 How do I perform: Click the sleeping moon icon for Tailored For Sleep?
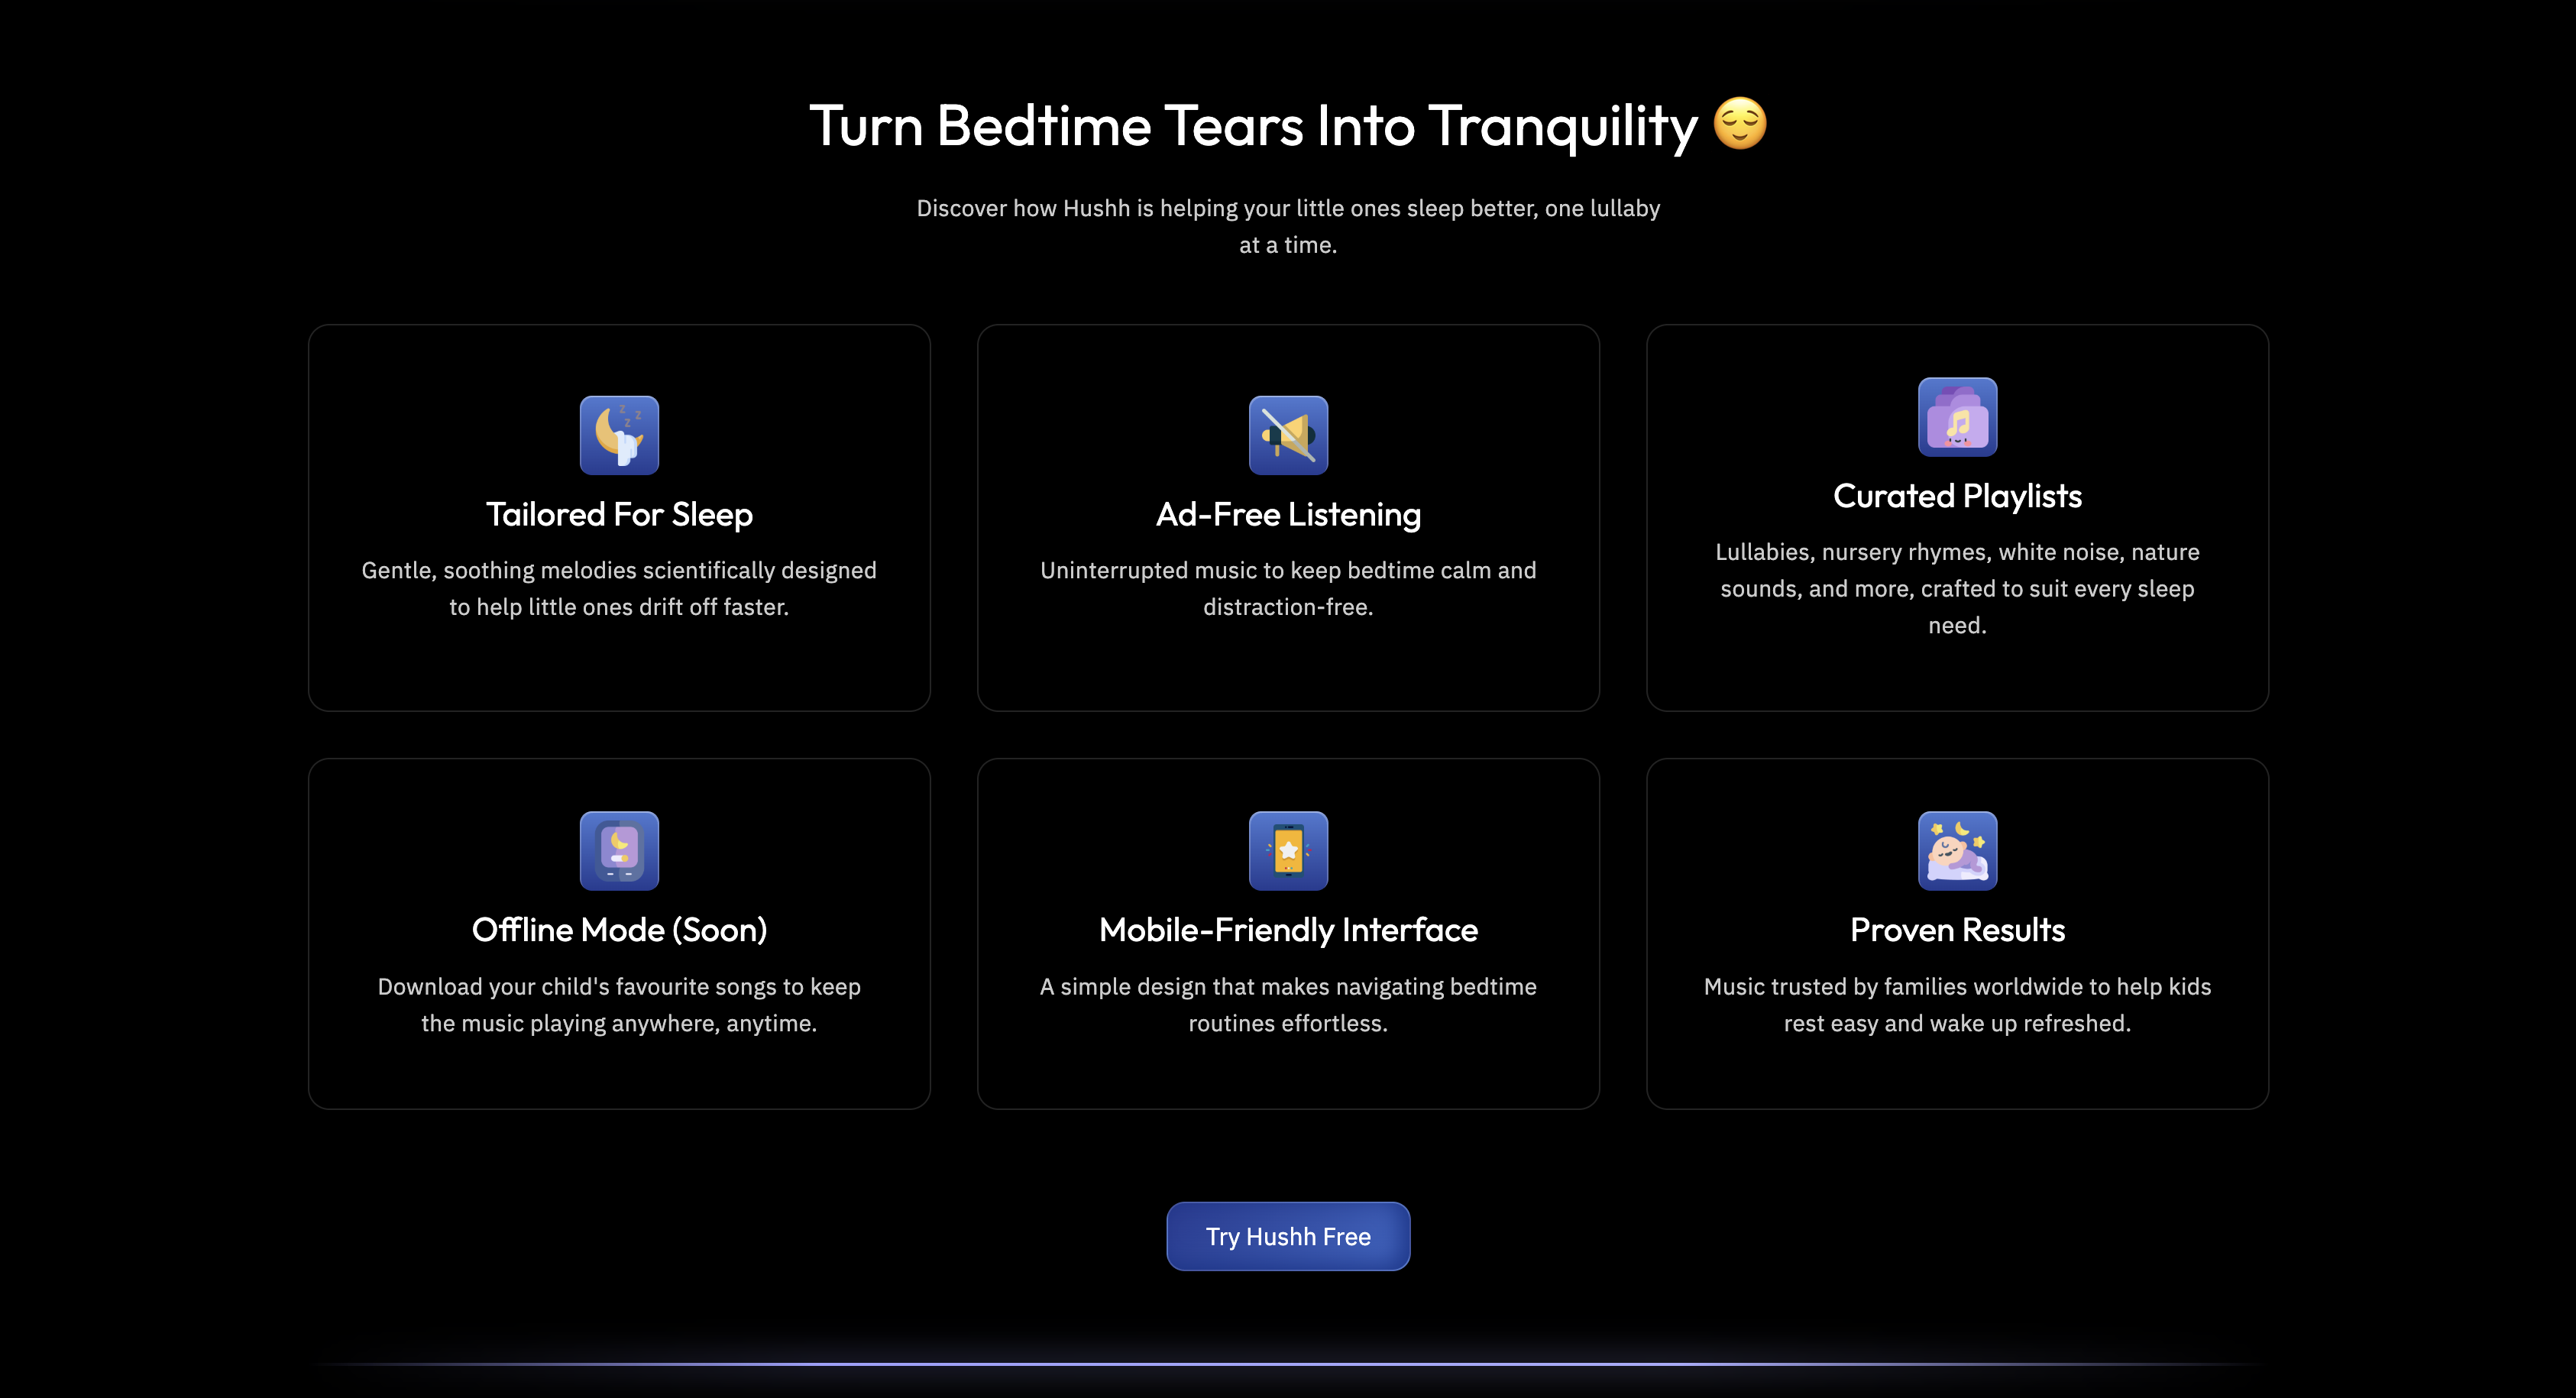click(619, 435)
